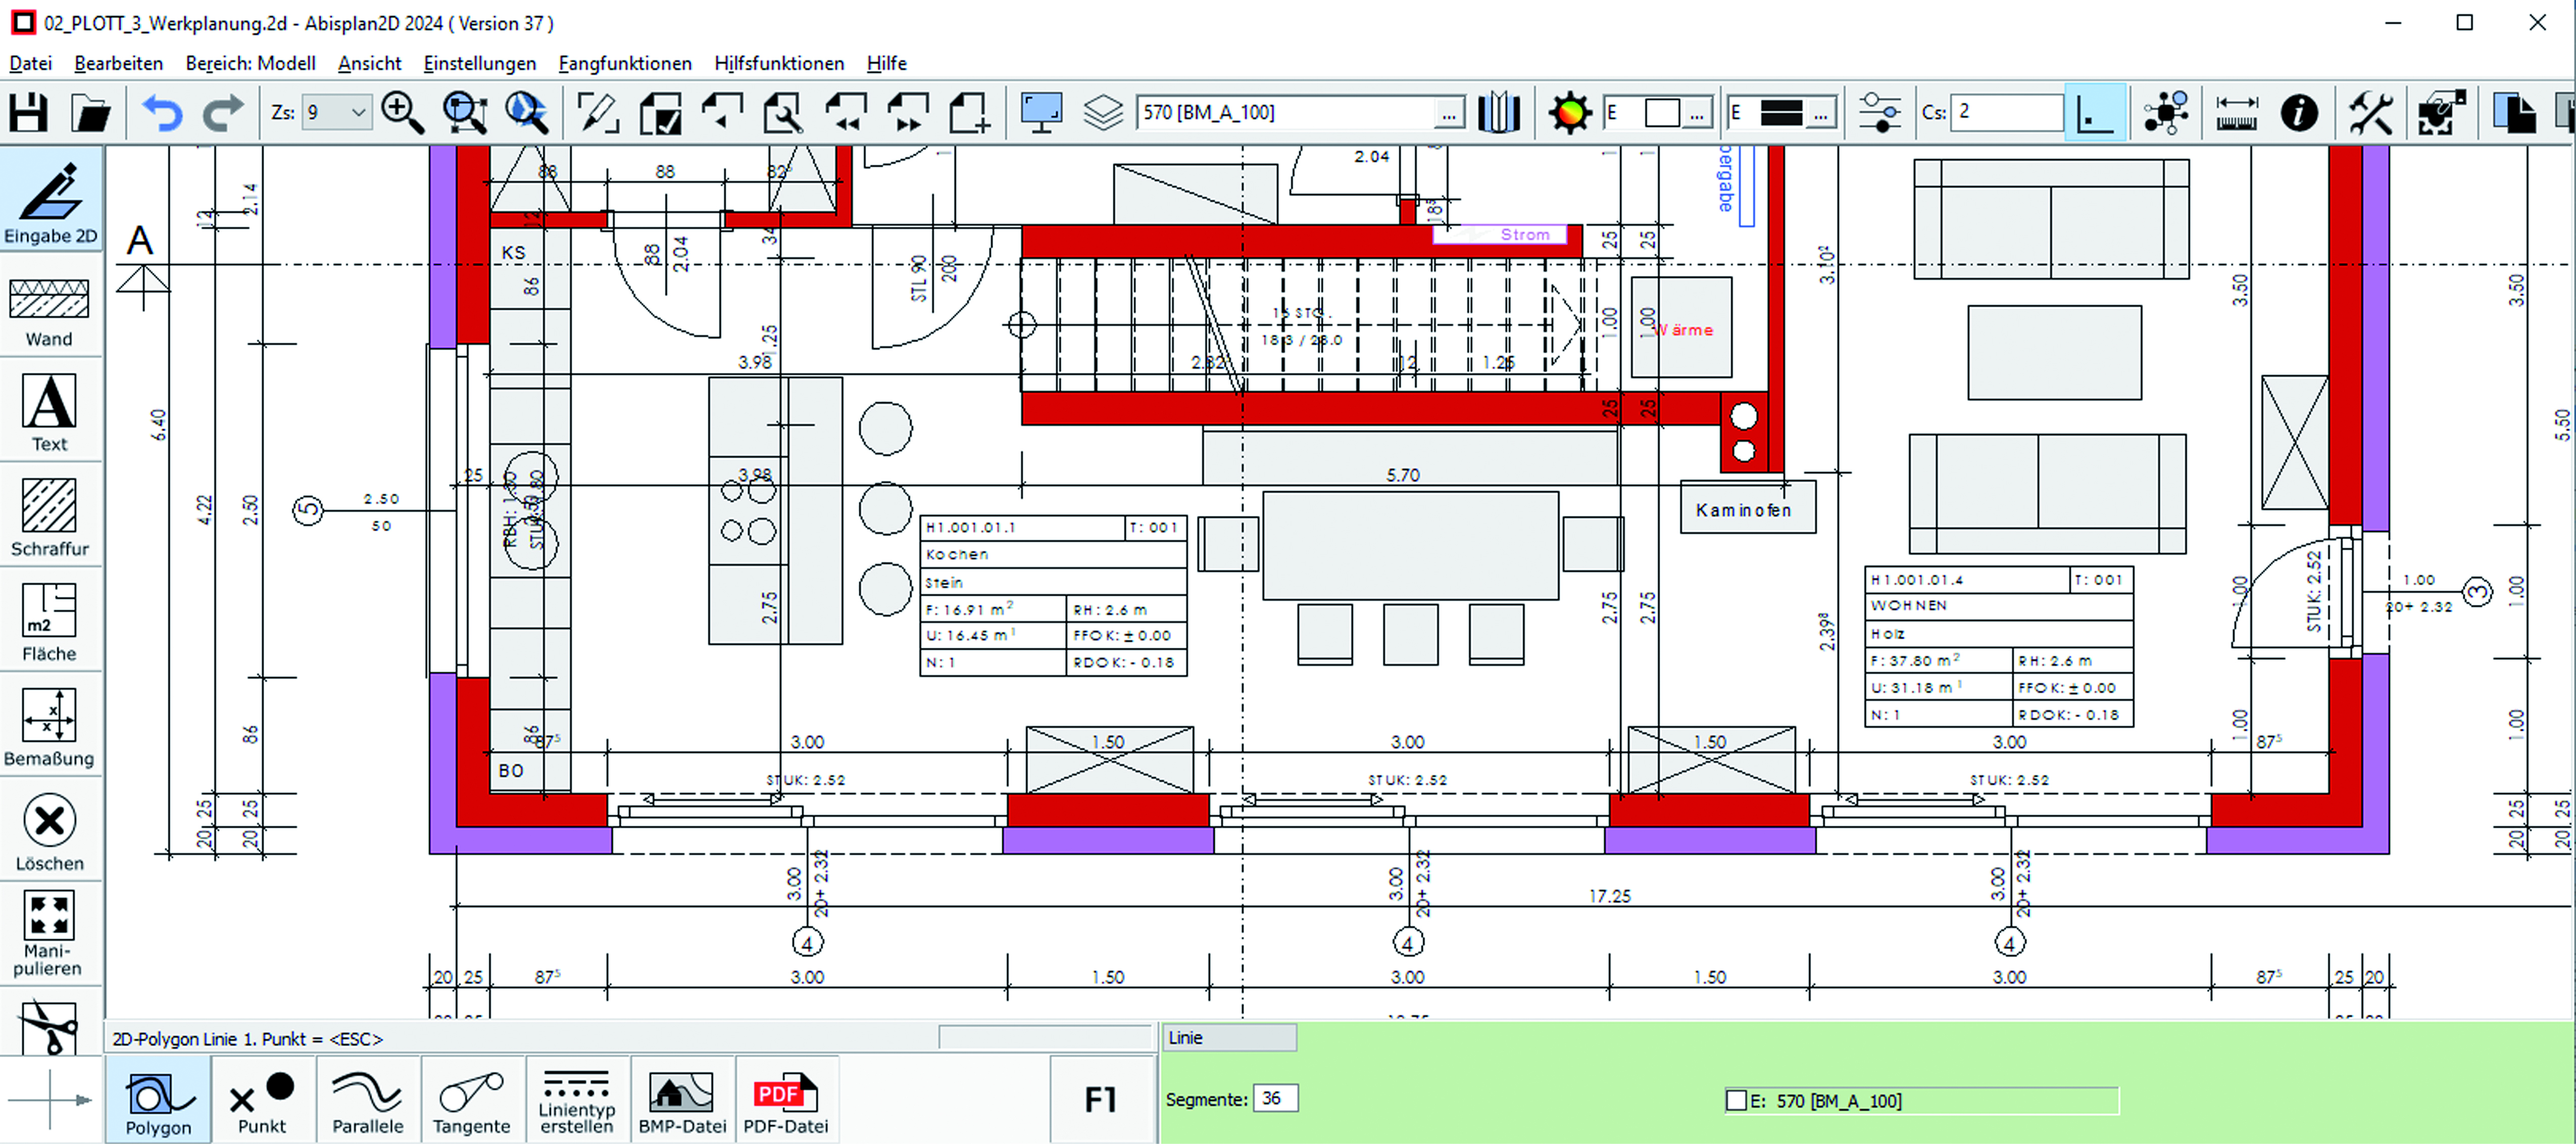Select the Löschen delete tool
2576x1144 pixels.
coord(50,830)
